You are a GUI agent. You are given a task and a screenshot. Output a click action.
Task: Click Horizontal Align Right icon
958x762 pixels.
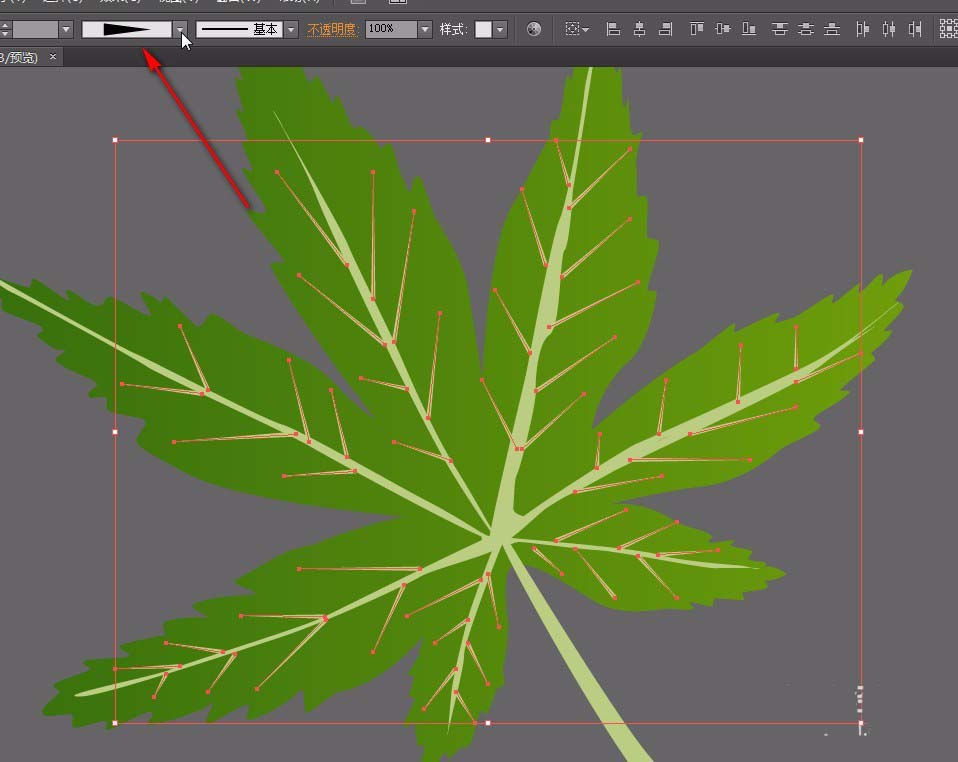[665, 29]
